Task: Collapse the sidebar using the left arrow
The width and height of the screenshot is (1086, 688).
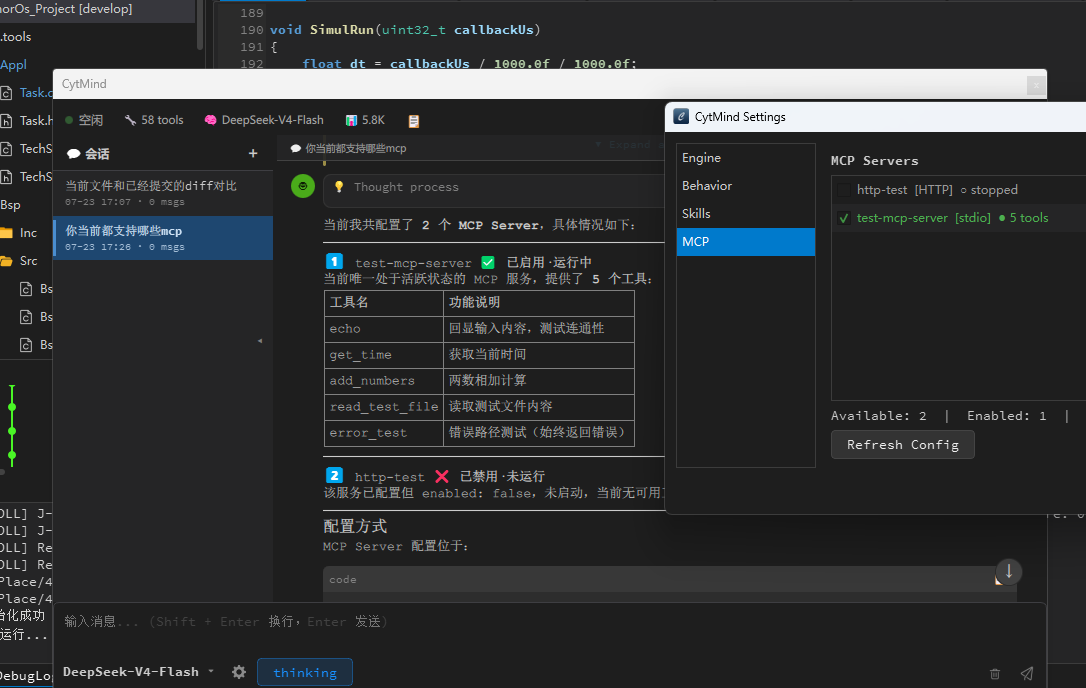Action: click(260, 341)
